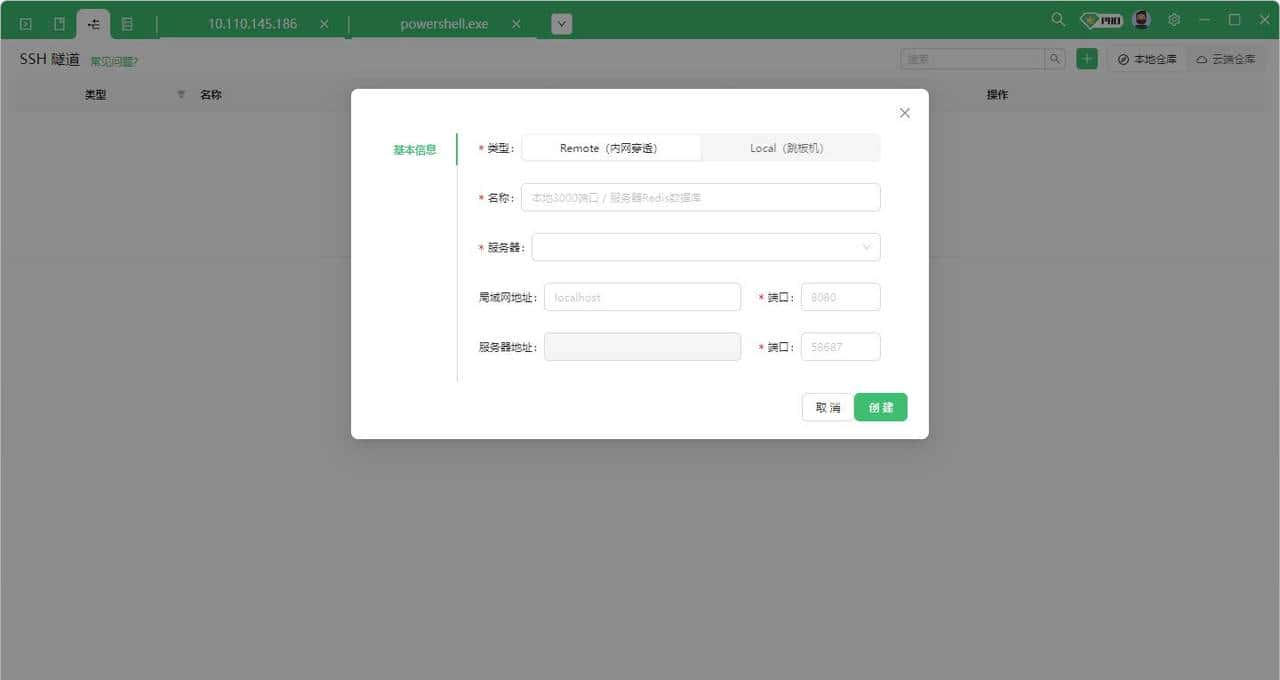Open the SSH tunnel icon tab
This screenshot has height=680, width=1280.
coord(93,23)
